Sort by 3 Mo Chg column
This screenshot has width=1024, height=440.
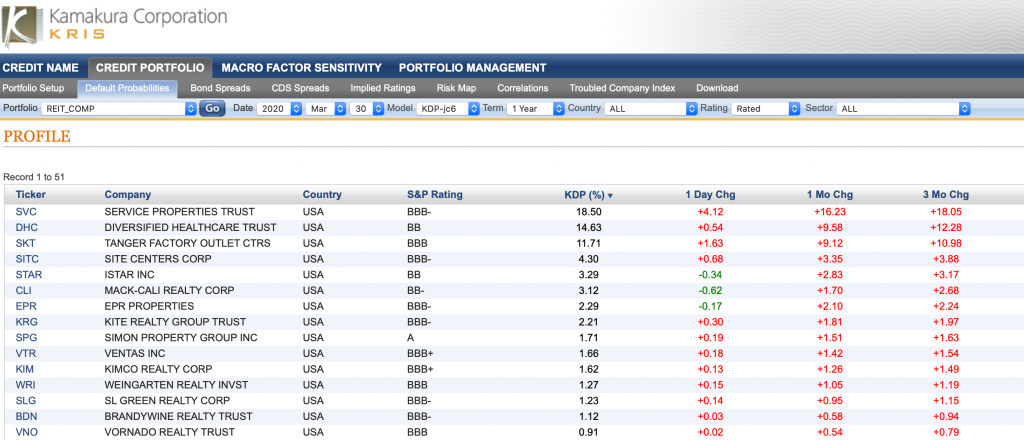click(x=946, y=195)
